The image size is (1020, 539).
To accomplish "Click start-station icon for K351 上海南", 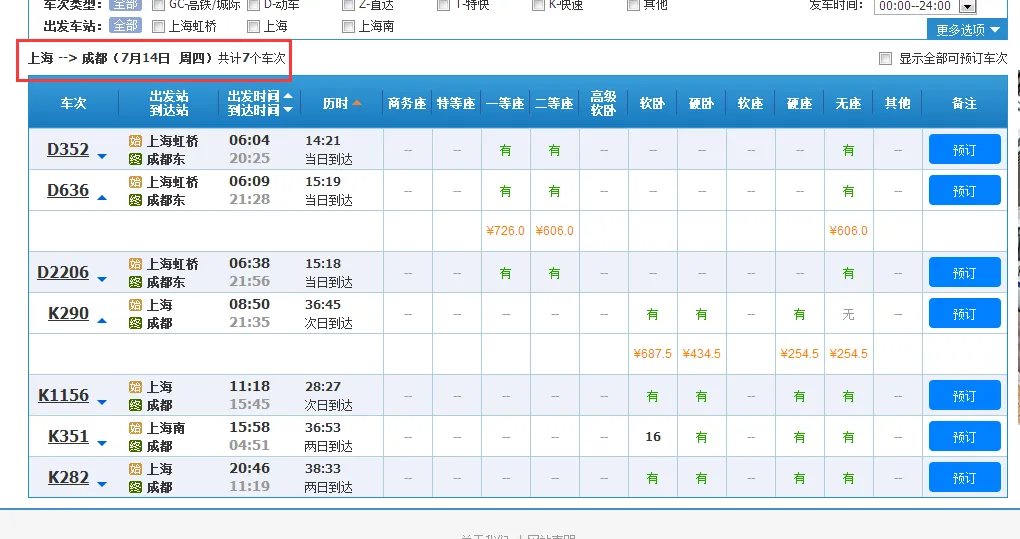I will coord(135,428).
